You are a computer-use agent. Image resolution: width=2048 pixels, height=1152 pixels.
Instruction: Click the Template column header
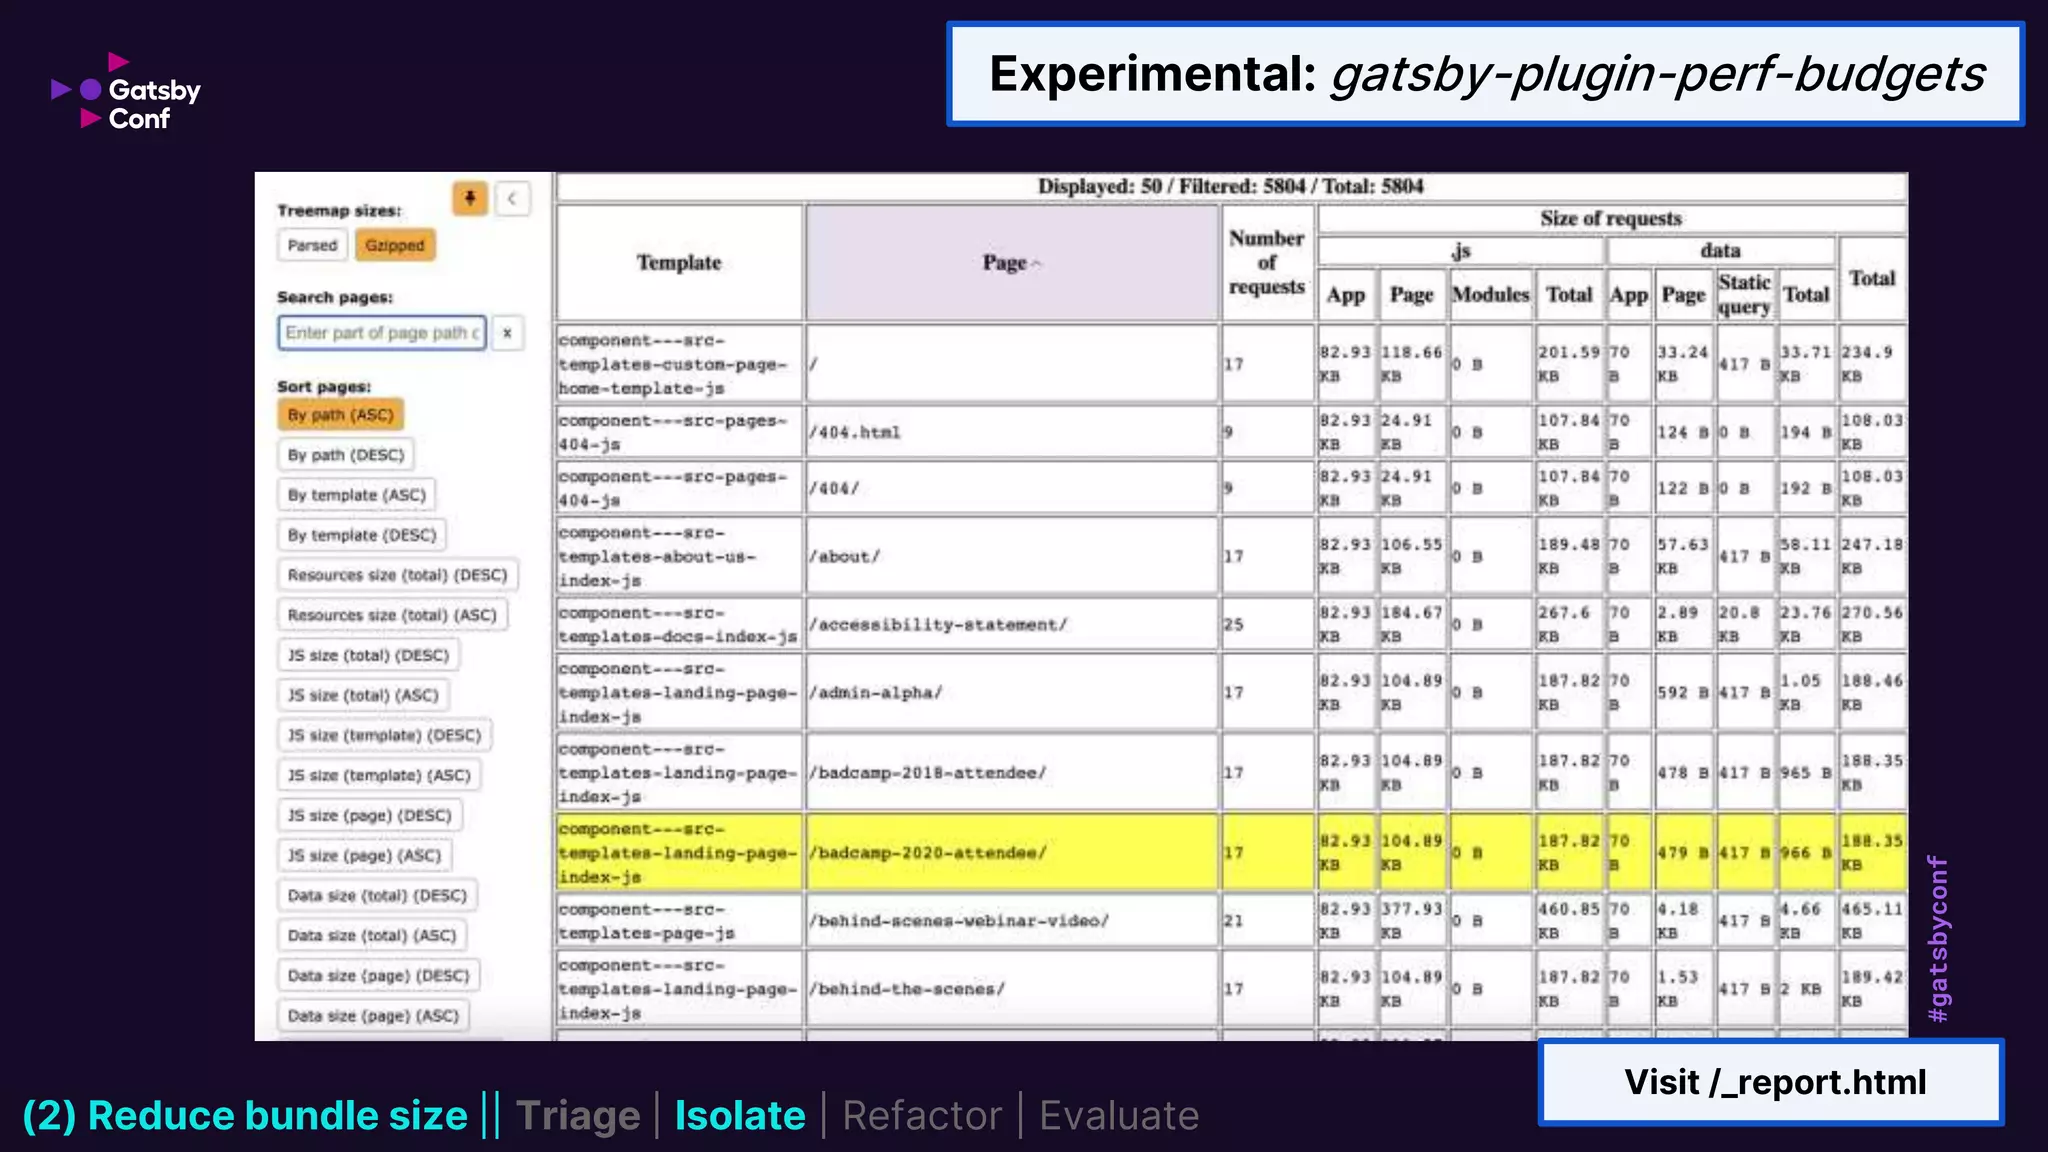pyautogui.click(x=679, y=263)
